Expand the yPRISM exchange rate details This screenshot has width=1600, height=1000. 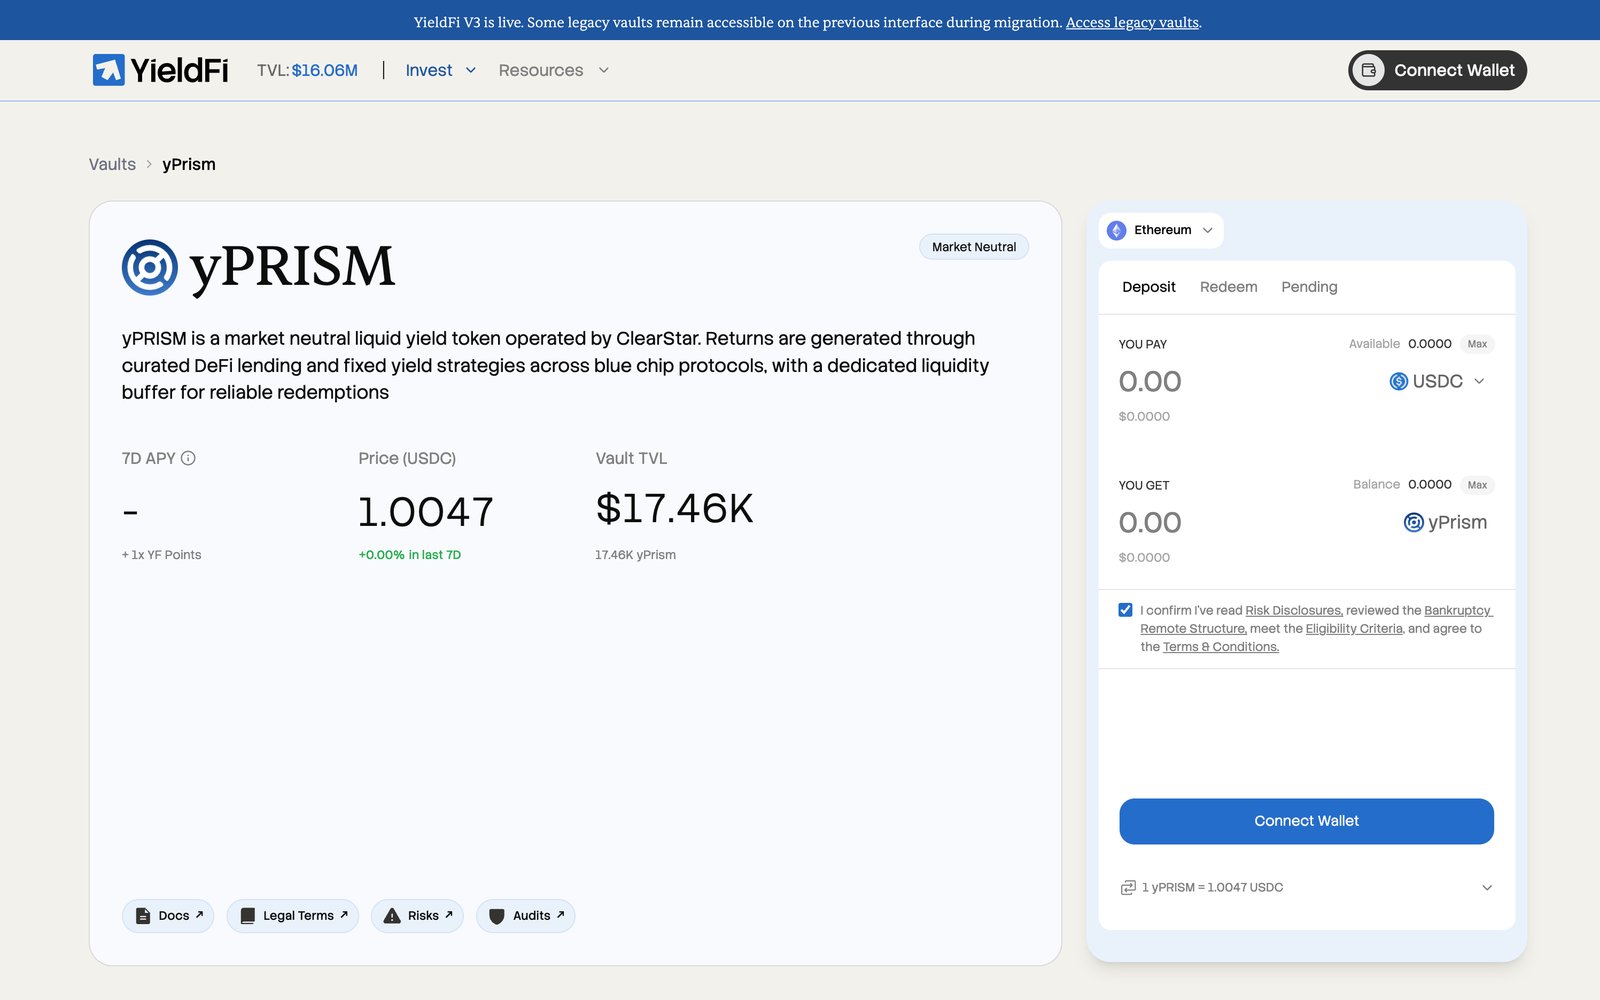pos(1487,888)
